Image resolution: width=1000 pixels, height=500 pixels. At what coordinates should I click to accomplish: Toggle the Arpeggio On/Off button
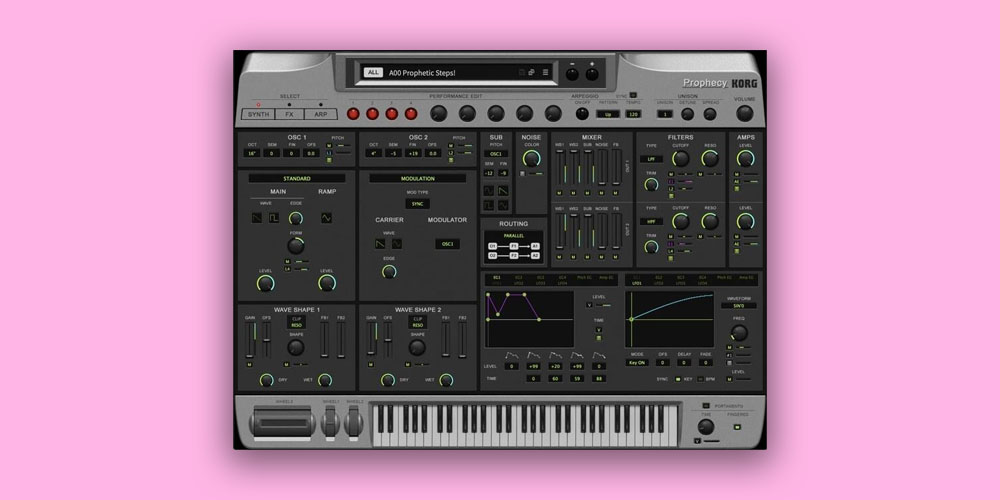point(582,113)
